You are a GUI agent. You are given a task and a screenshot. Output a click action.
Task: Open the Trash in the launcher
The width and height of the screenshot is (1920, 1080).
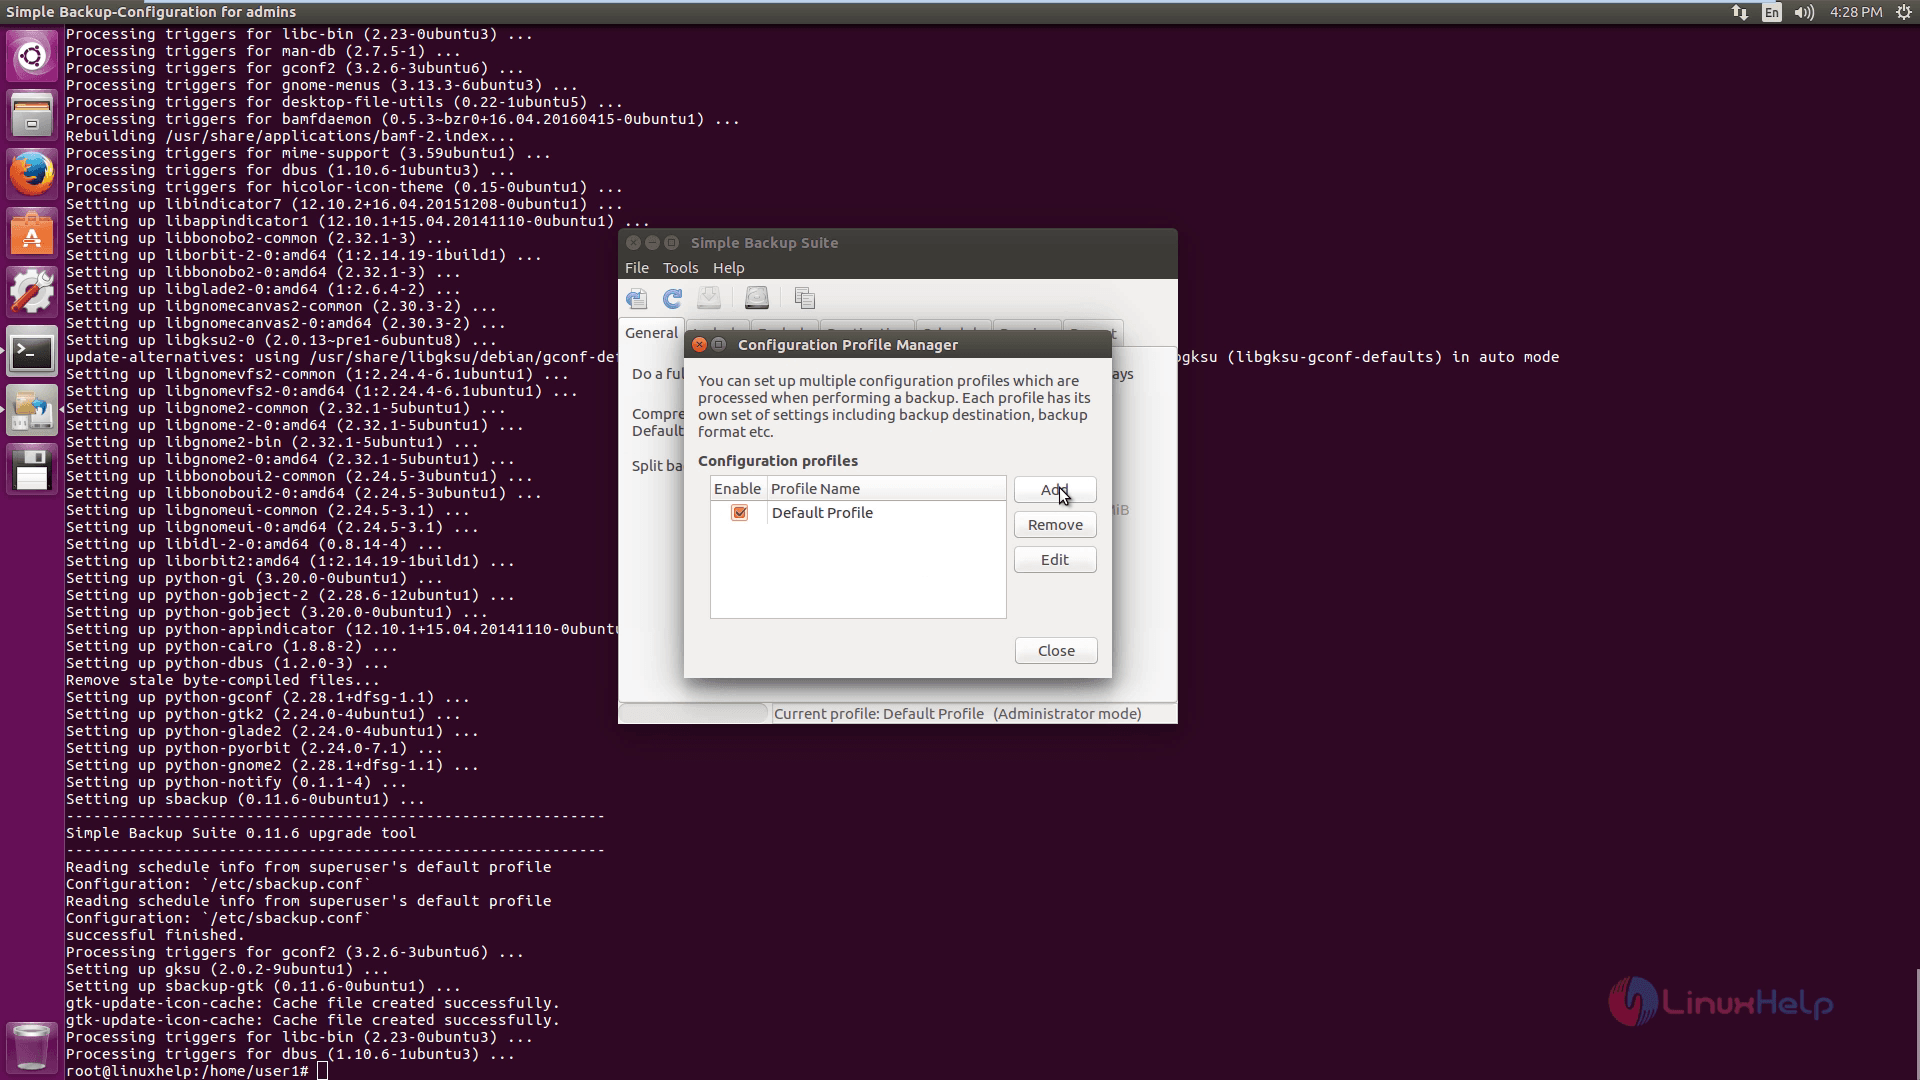click(32, 1047)
